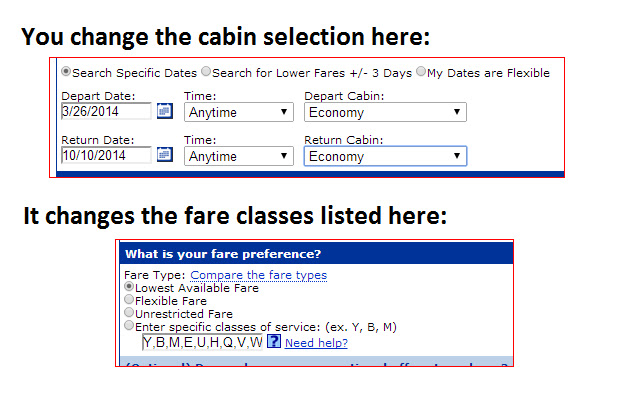This screenshot has width=640, height=400.
Task: Select the Unrestricted Fare radio button
Action: point(129,313)
